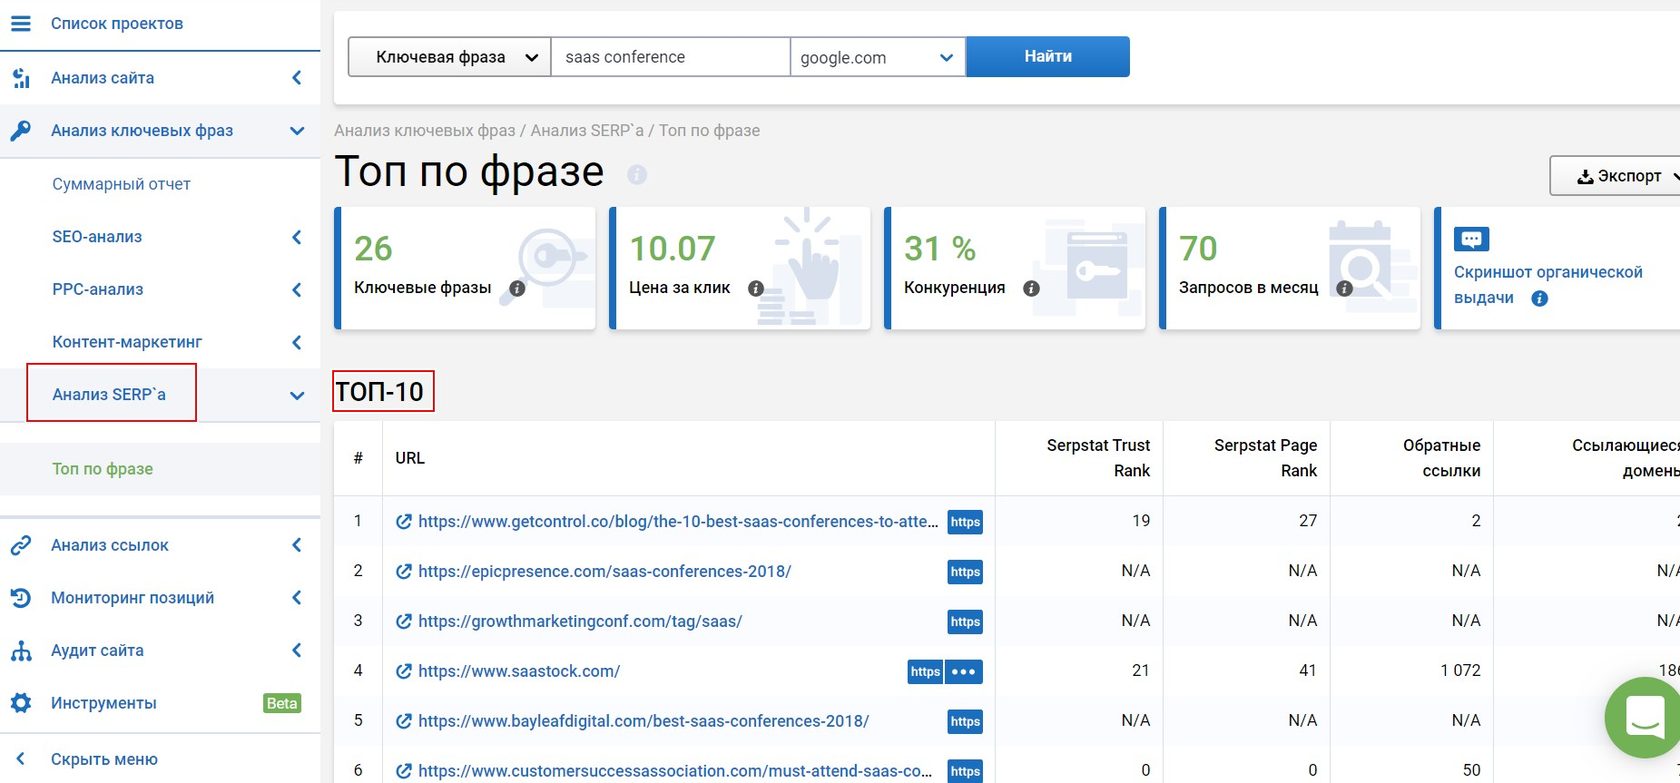This screenshot has width=1680, height=783.
Task: Click info icon beside Цена за клик
Action: [x=756, y=288]
